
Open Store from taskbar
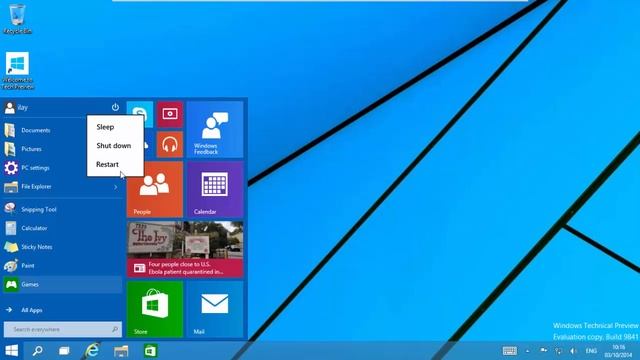coord(150,351)
